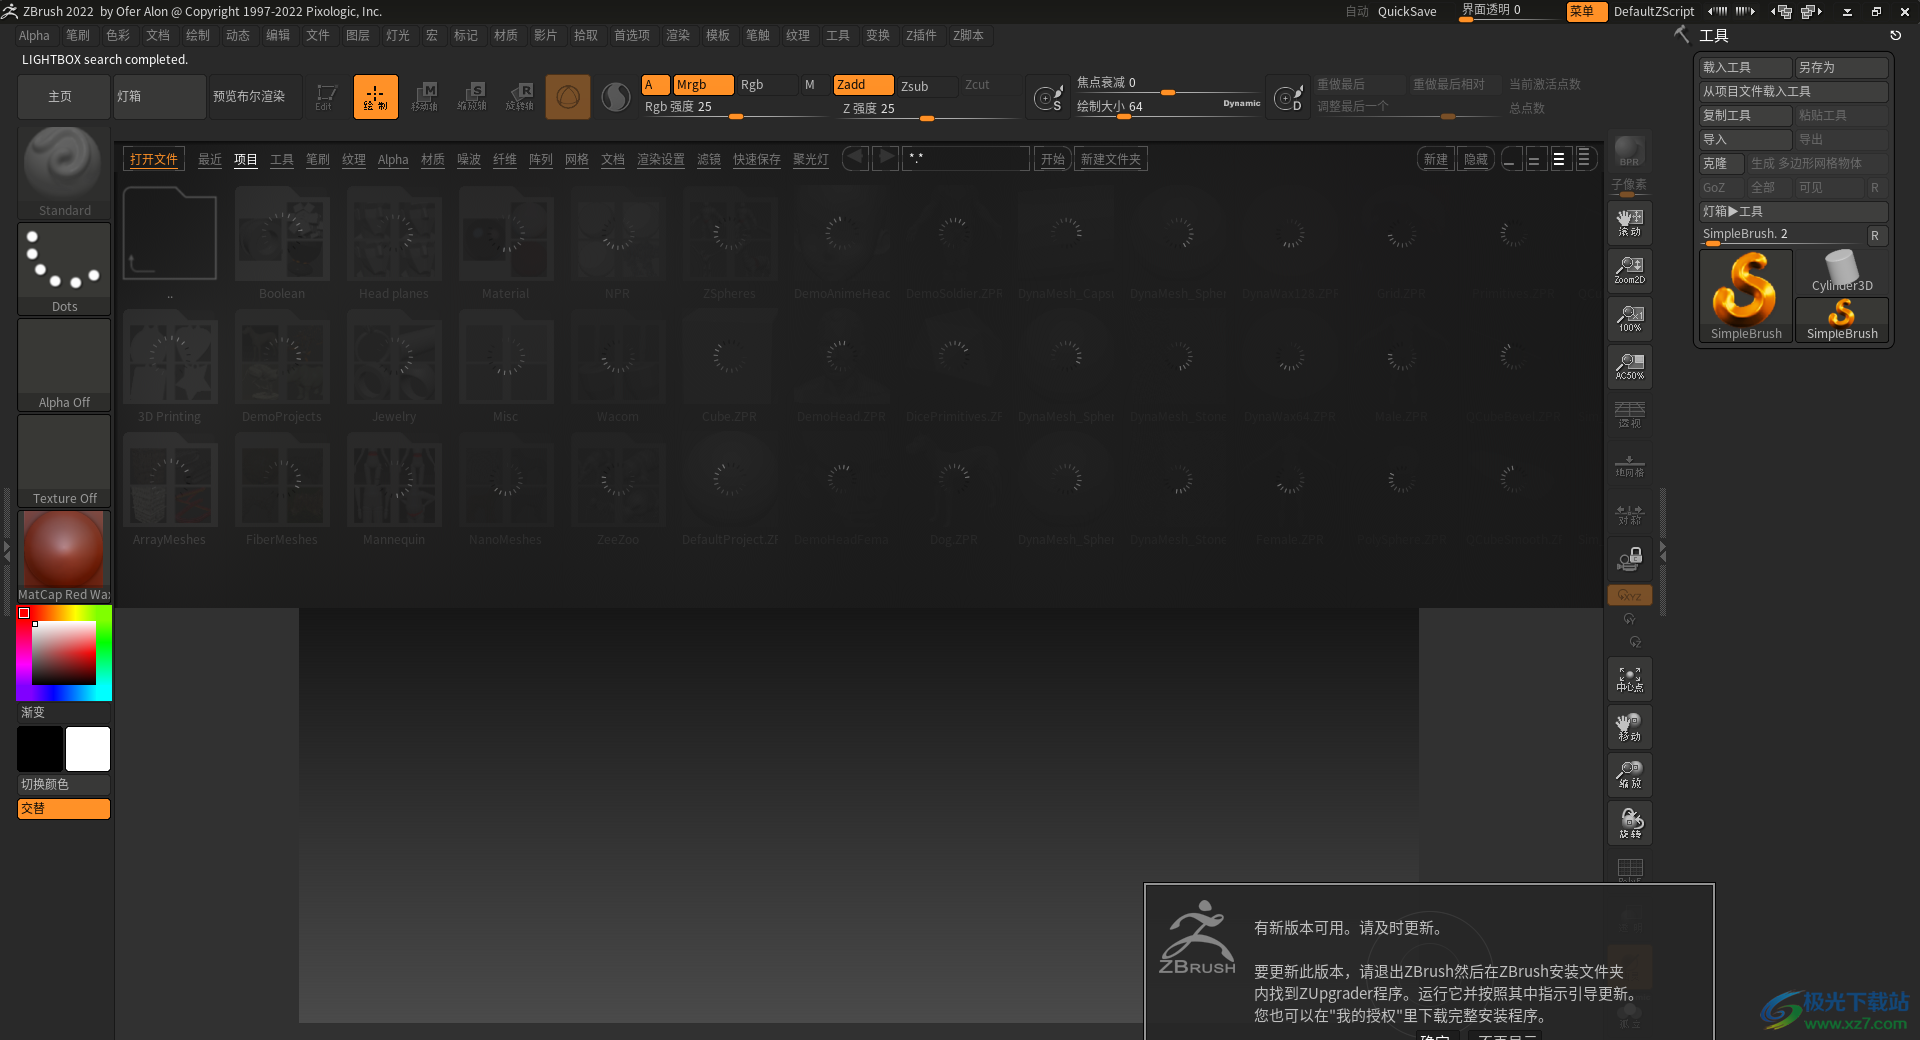Click the left-pointing LightBox navigation arrow
This screenshot has height=1040, width=1920.
(855, 158)
